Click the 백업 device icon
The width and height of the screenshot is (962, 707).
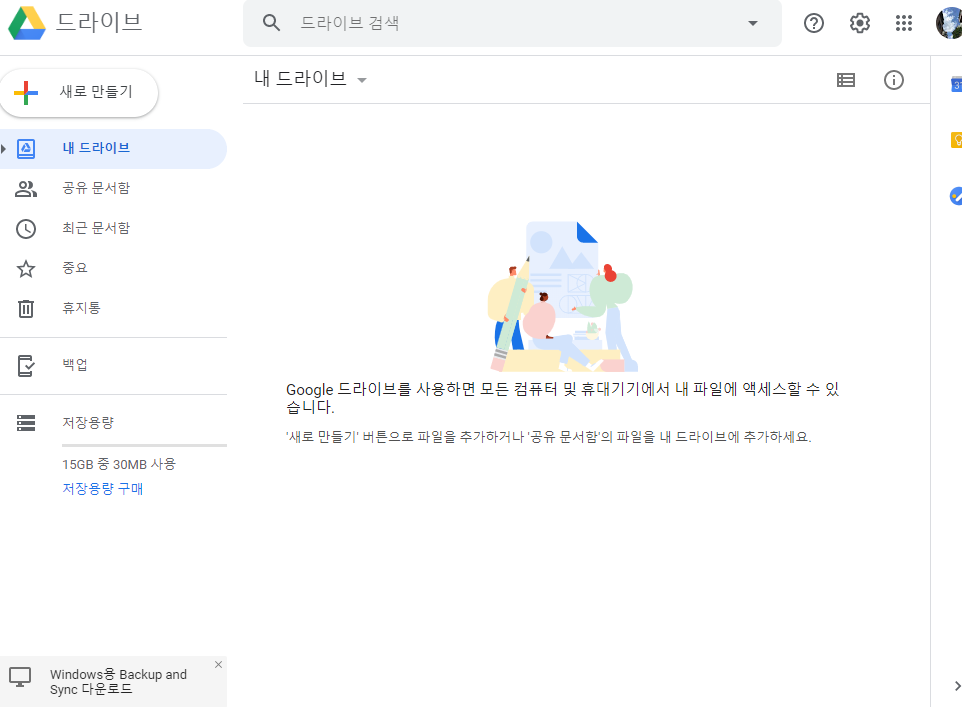(26, 366)
